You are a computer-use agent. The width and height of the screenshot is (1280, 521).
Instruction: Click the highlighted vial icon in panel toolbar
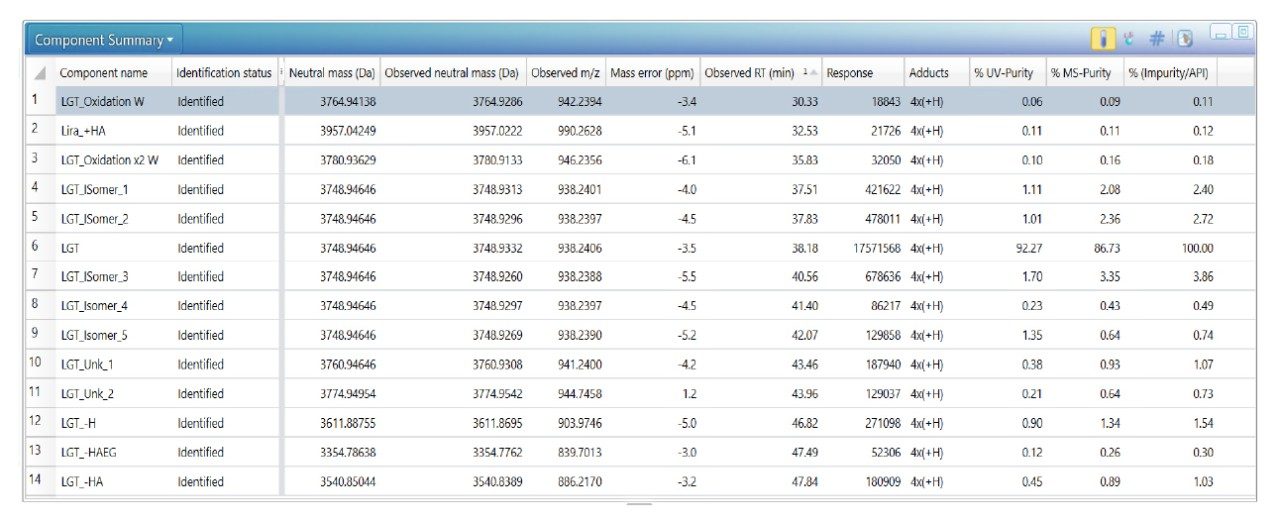coord(1105,40)
